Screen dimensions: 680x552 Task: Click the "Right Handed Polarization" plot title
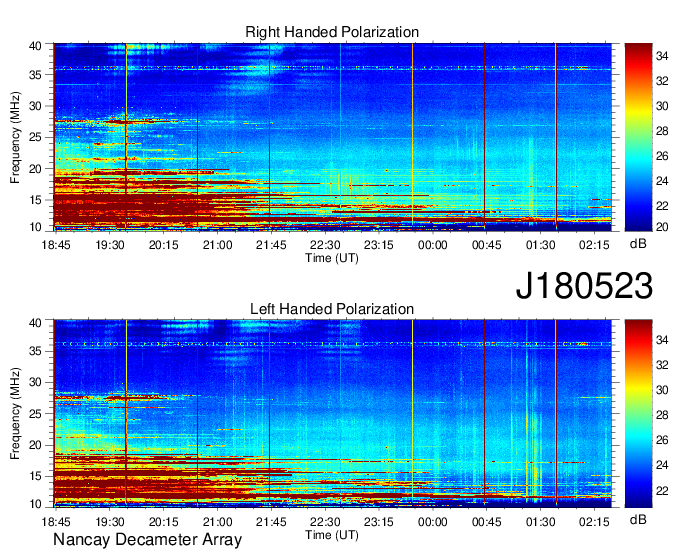tap(332, 32)
